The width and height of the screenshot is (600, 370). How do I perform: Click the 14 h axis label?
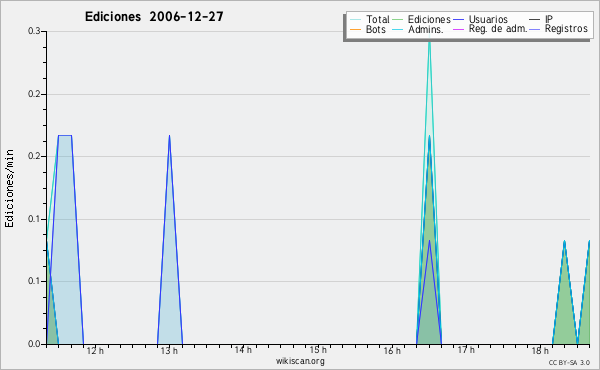click(x=243, y=350)
